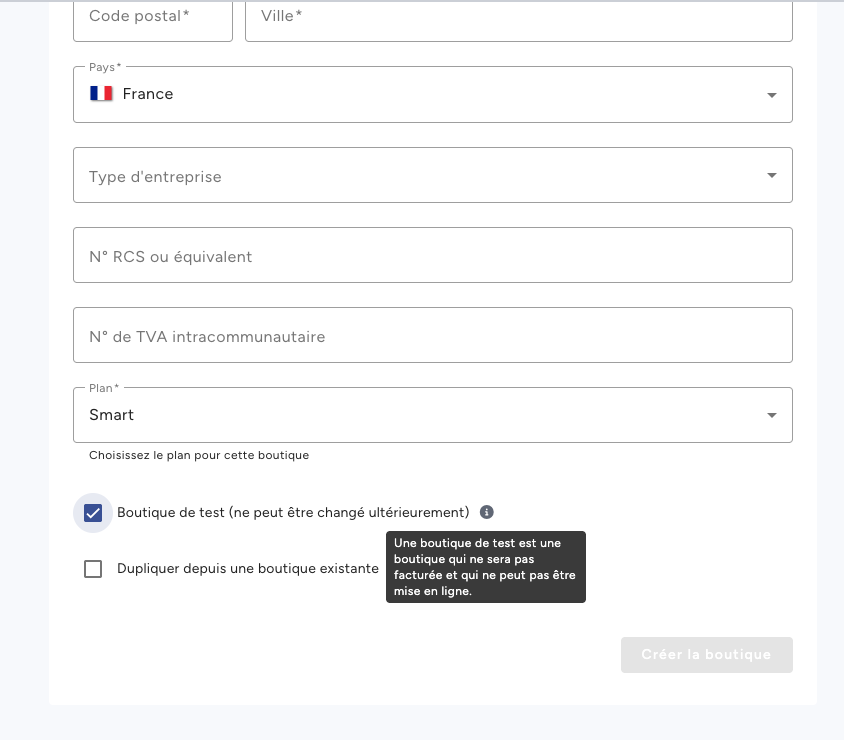Click the Plan field label
The width and height of the screenshot is (844, 740).
coord(104,388)
